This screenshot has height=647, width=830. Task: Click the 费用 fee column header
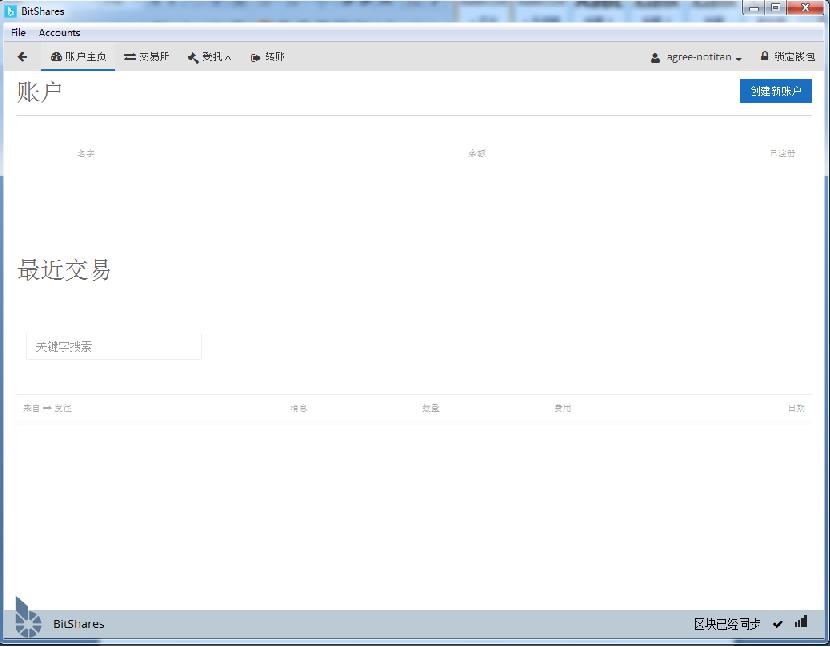[x=562, y=408]
